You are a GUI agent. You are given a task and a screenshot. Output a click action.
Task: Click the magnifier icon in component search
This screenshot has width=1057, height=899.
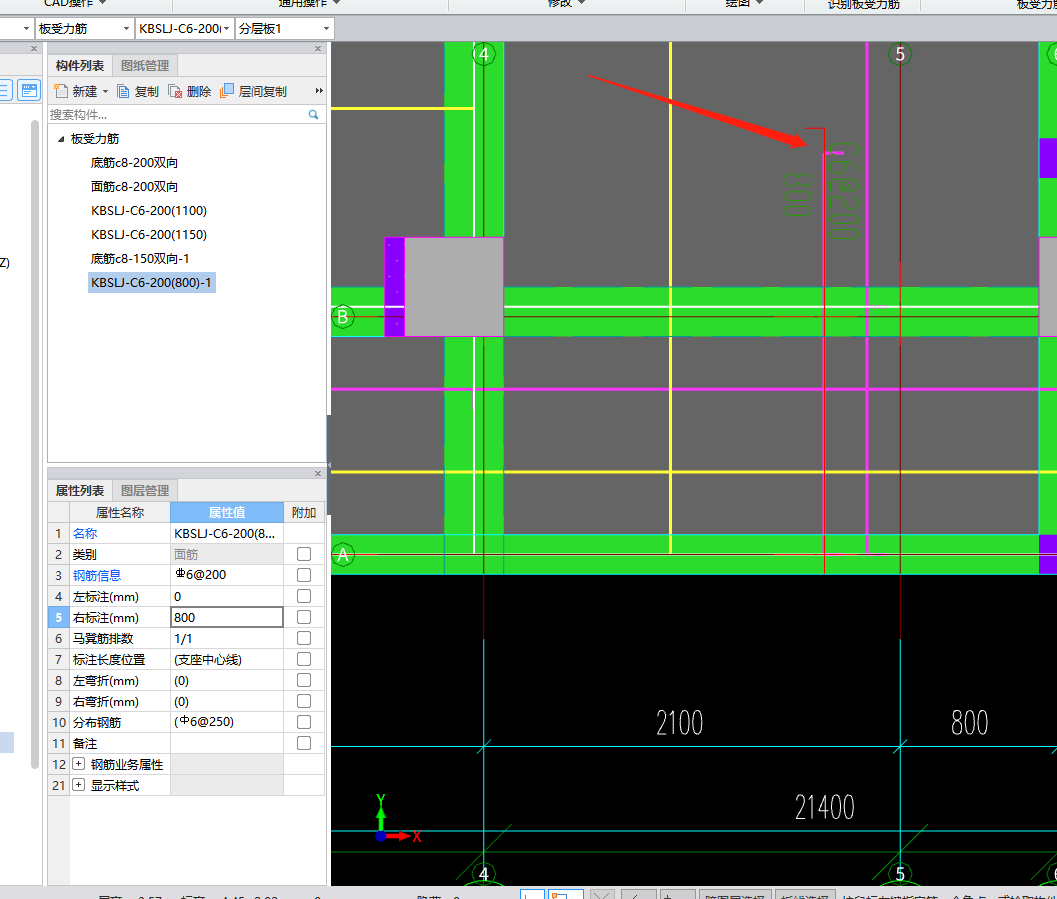313,115
